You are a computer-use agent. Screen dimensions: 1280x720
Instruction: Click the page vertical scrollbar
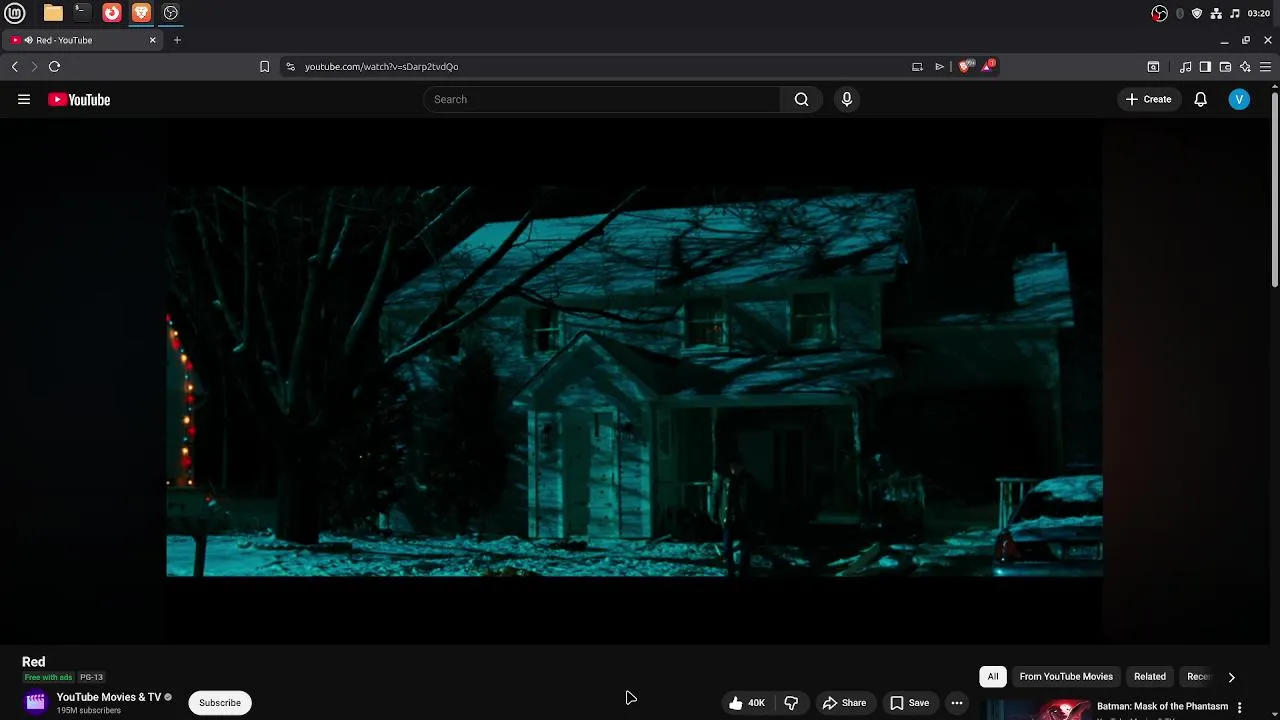[1275, 188]
